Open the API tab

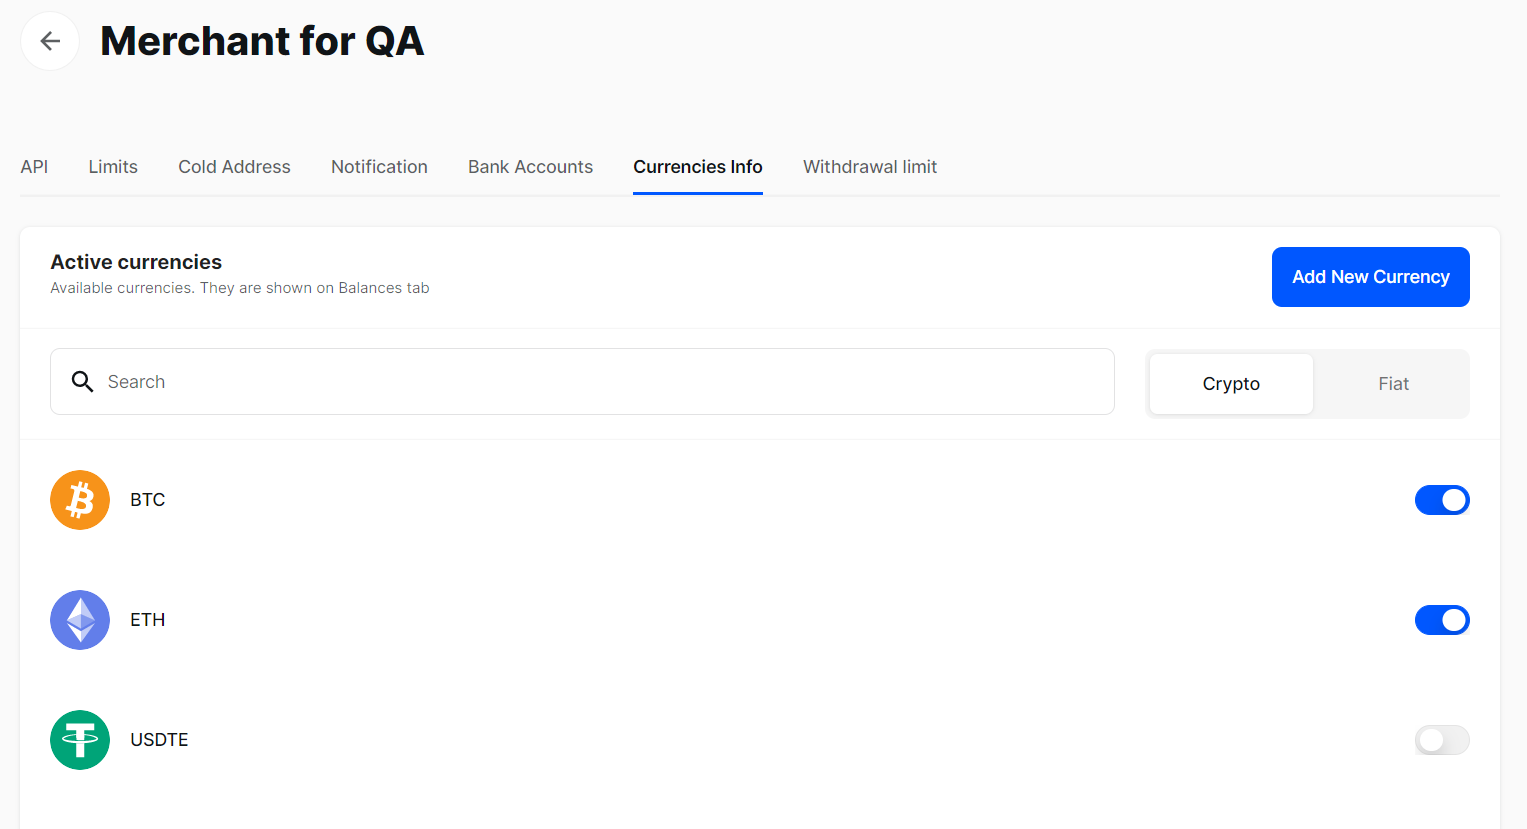click(34, 167)
